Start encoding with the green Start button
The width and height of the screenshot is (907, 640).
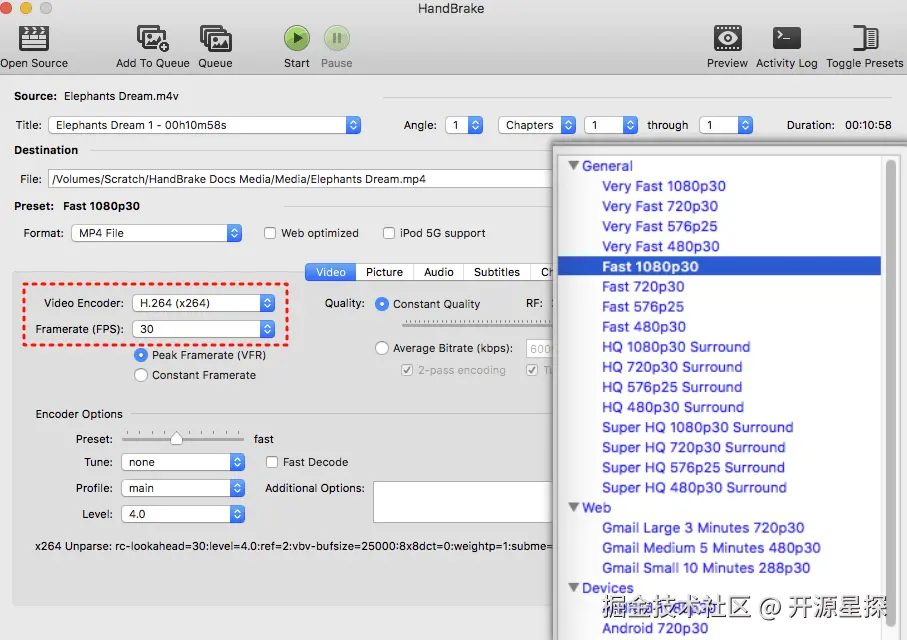pos(297,38)
